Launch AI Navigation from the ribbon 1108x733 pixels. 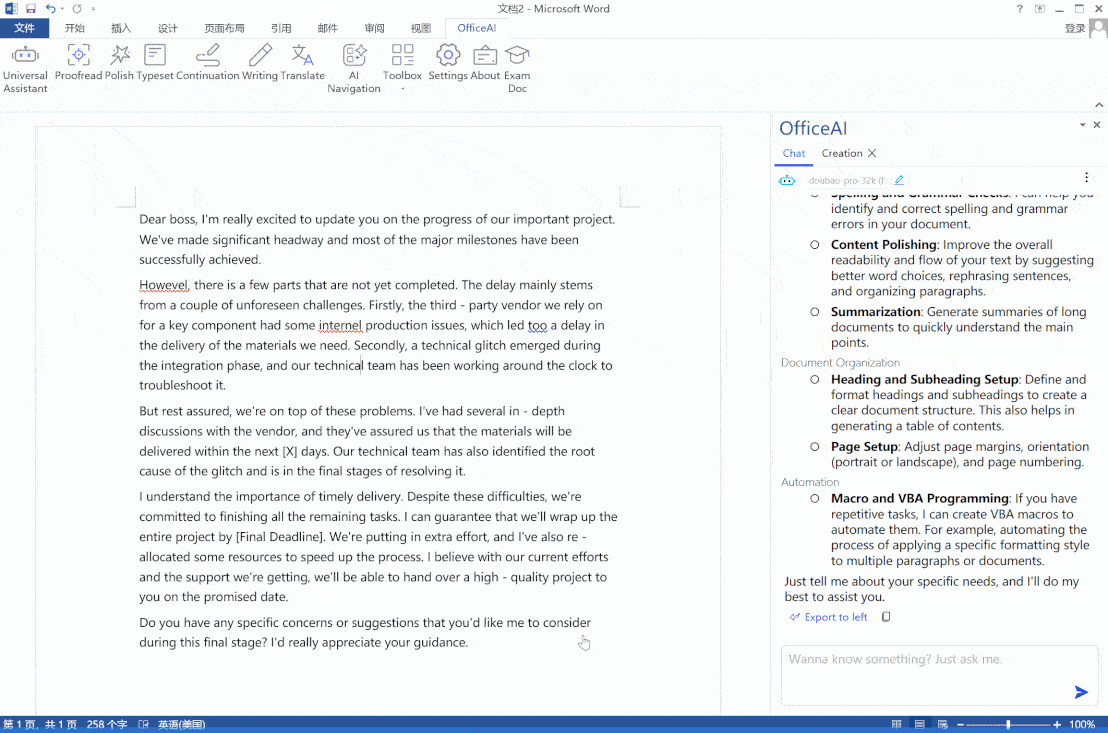(354, 68)
